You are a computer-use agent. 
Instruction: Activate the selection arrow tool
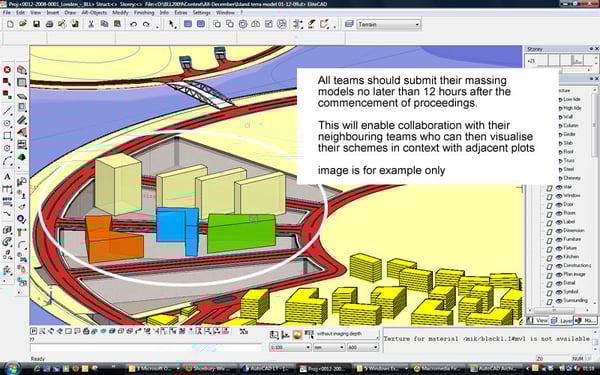[x=172, y=24]
